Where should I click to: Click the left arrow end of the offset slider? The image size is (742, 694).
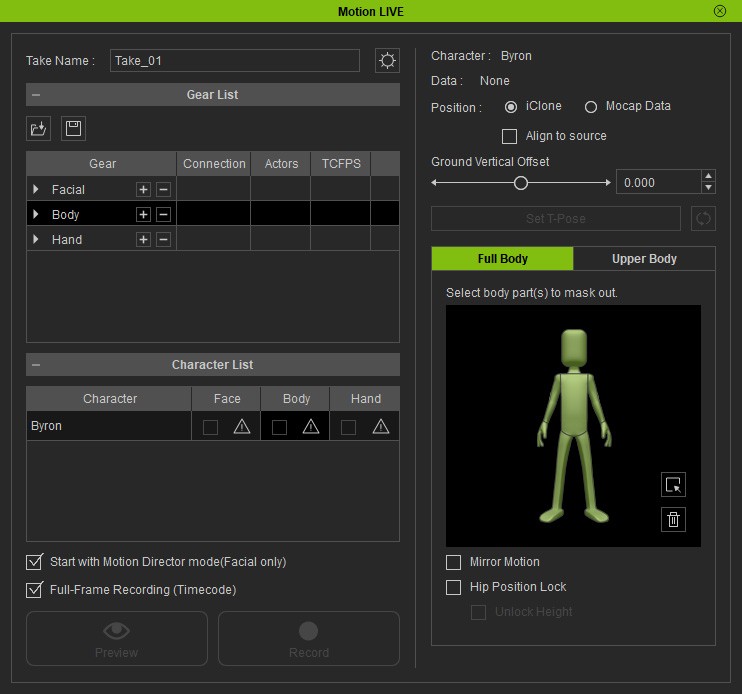click(x=434, y=183)
